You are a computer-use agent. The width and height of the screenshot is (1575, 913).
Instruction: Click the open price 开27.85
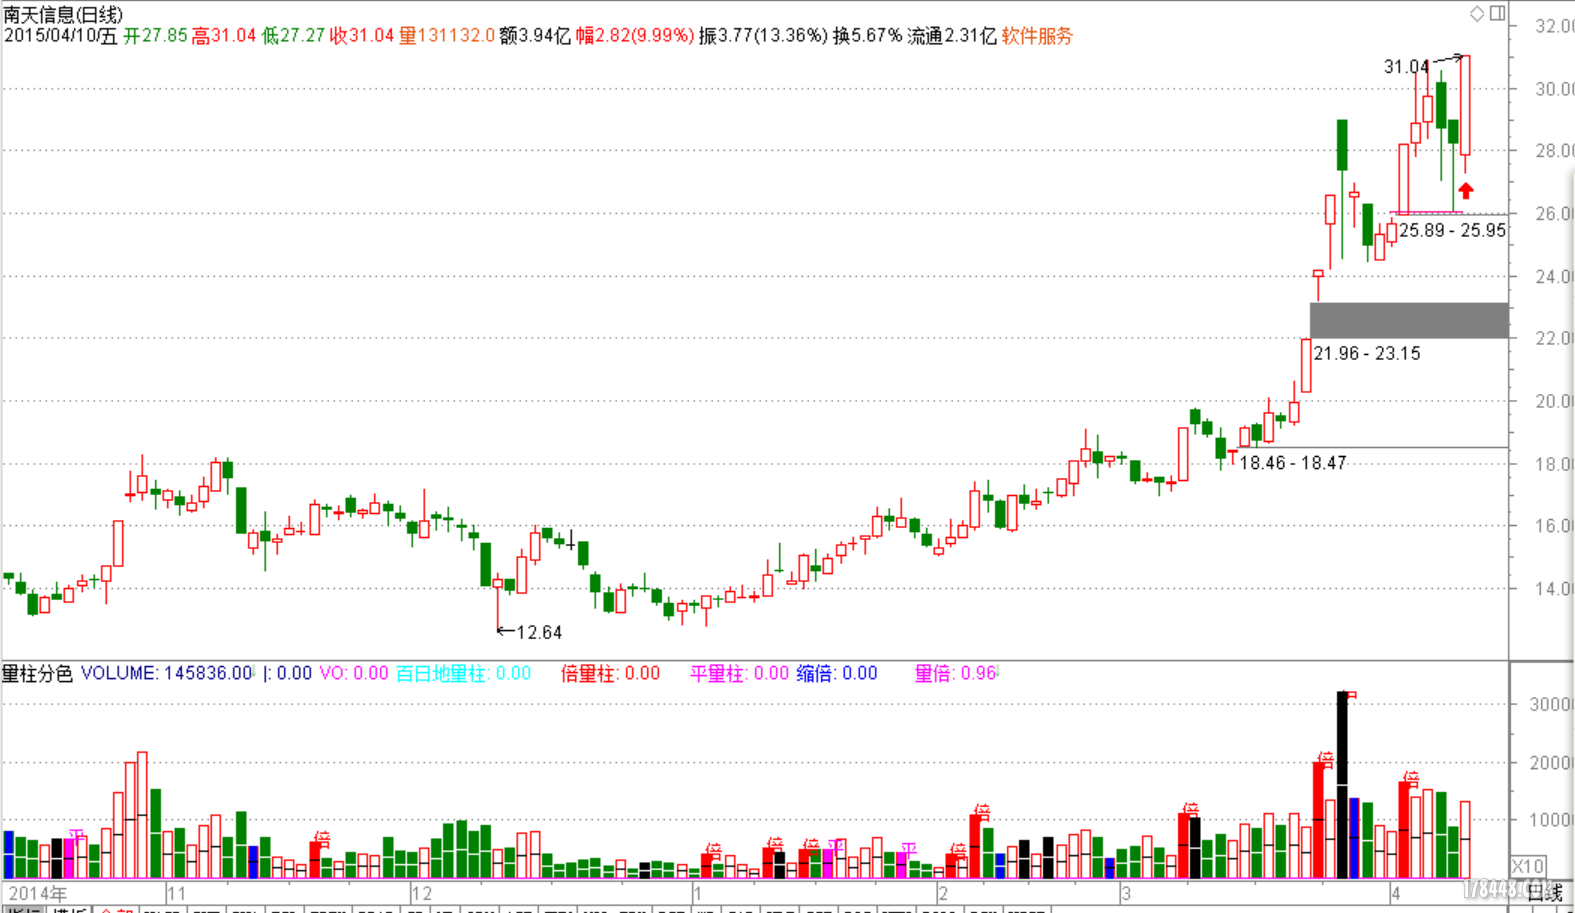[x=155, y=36]
